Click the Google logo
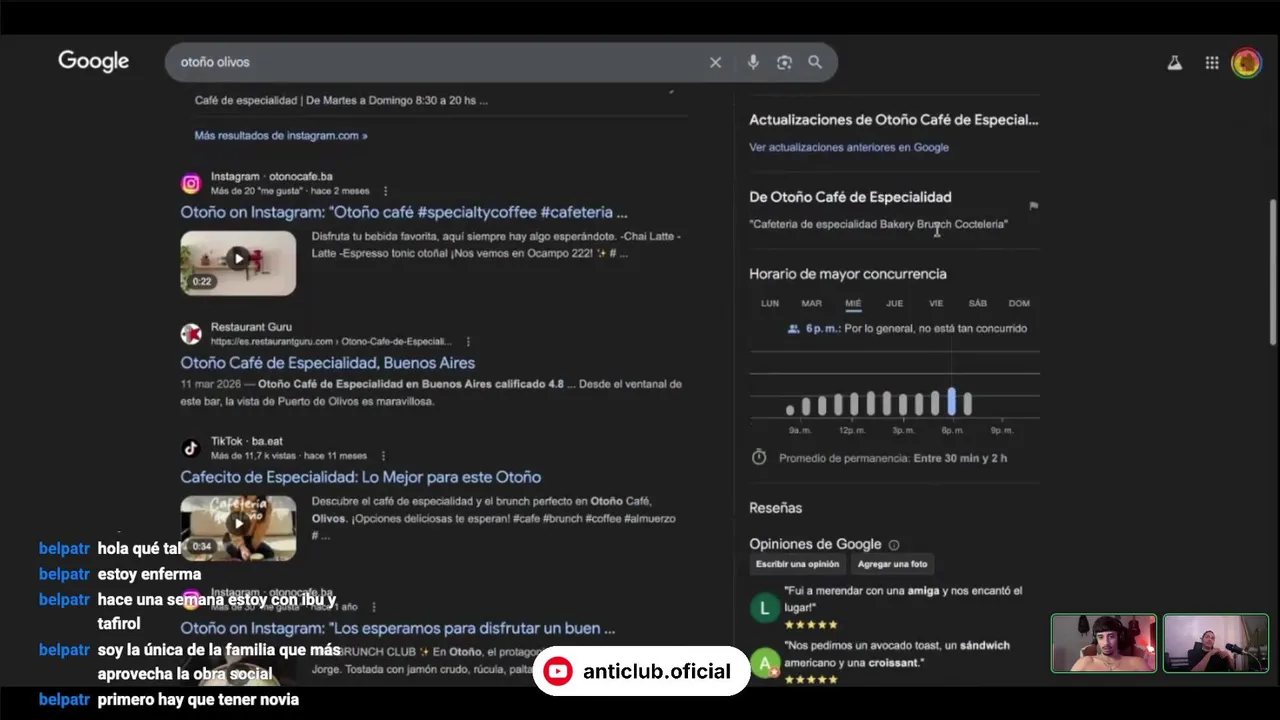This screenshot has width=1280, height=720. point(93,62)
